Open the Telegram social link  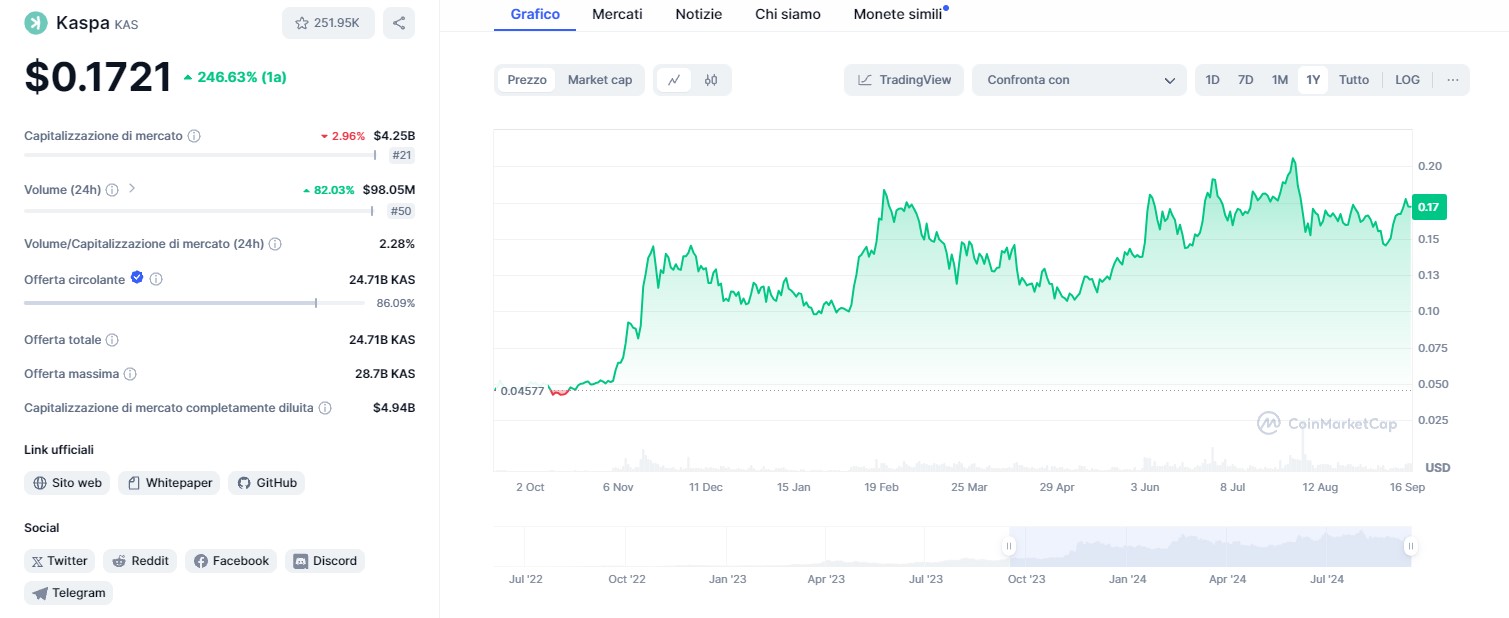click(x=69, y=593)
